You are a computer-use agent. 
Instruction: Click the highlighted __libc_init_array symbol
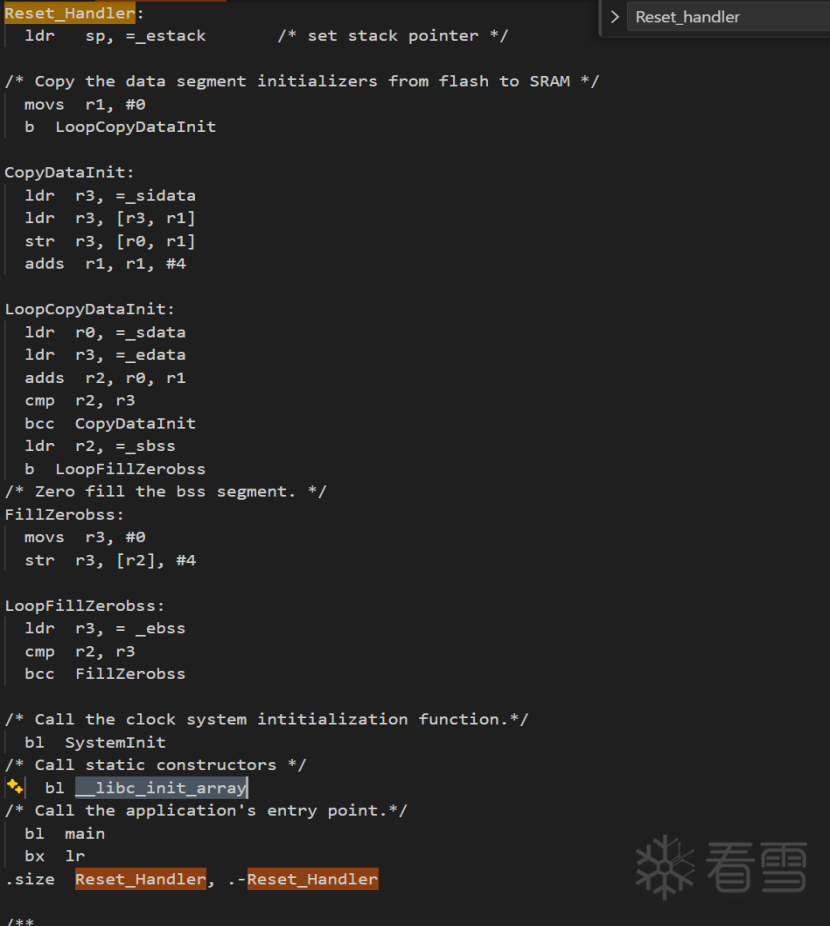click(x=161, y=788)
